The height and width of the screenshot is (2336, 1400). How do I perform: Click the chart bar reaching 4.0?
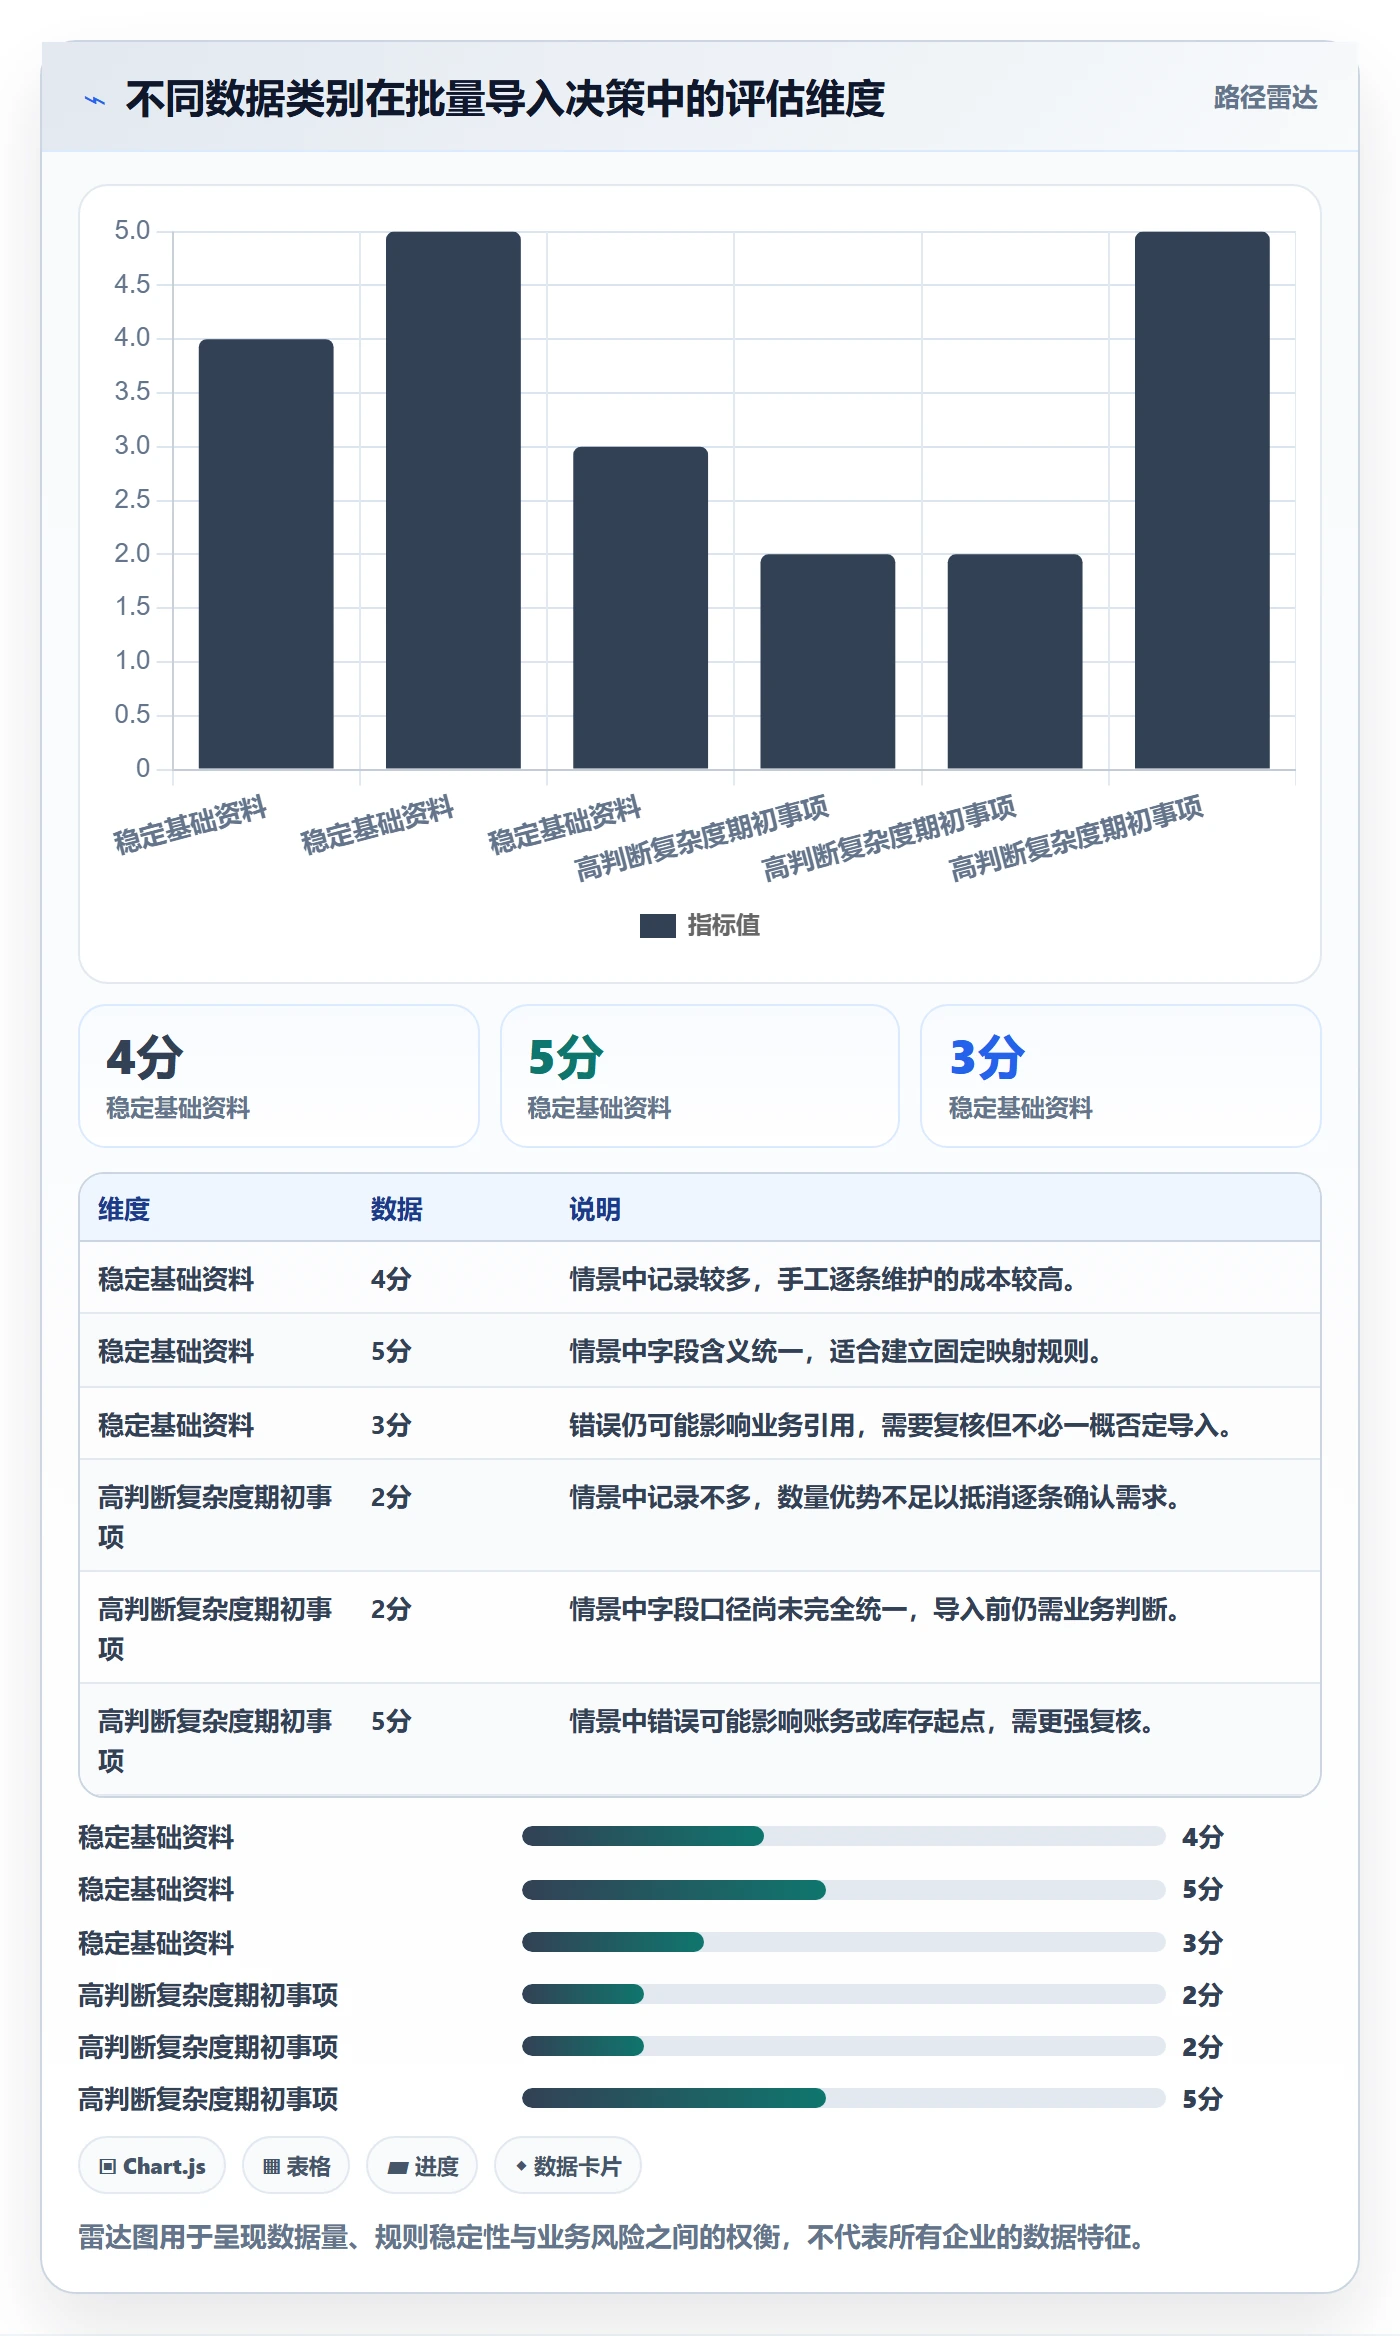(x=266, y=554)
